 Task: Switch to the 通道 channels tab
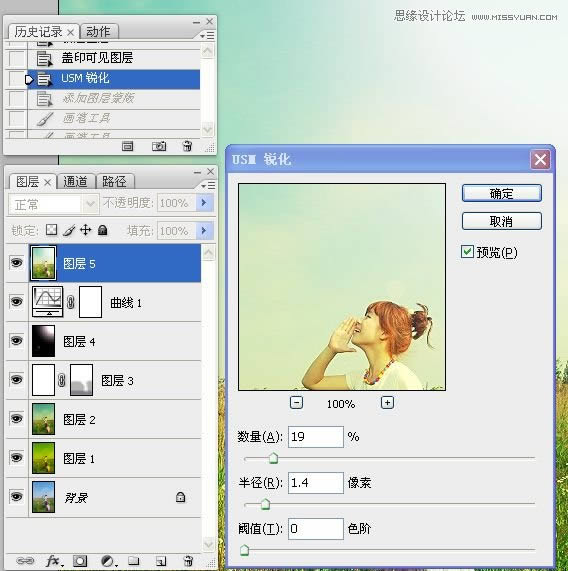[x=75, y=181]
